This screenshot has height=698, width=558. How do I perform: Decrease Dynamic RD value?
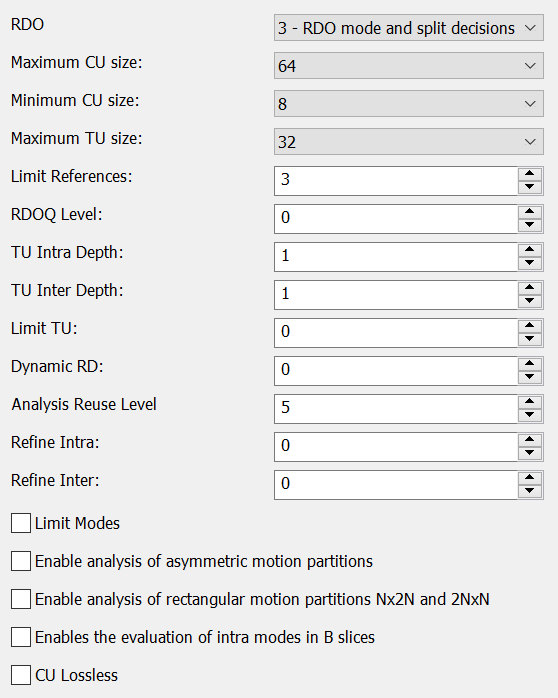[530, 377]
